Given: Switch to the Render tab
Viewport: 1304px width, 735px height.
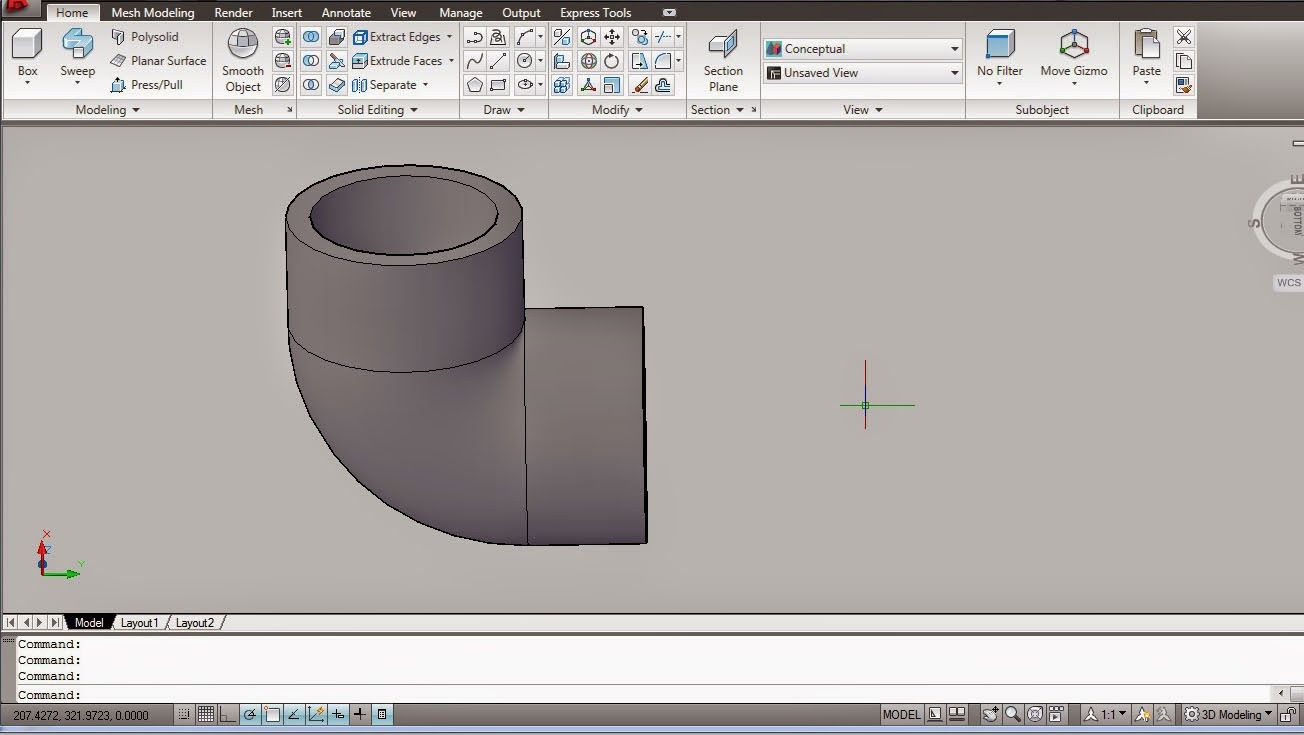Looking at the screenshot, I should pyautogui.click(x=233, y=13).
